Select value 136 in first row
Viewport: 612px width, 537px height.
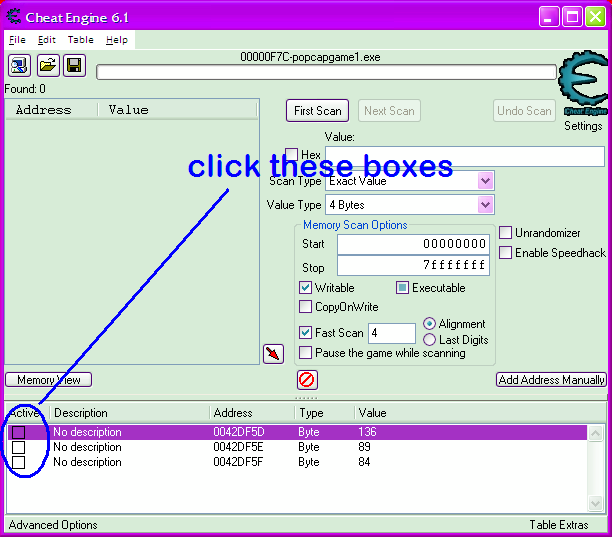[367, 432]
